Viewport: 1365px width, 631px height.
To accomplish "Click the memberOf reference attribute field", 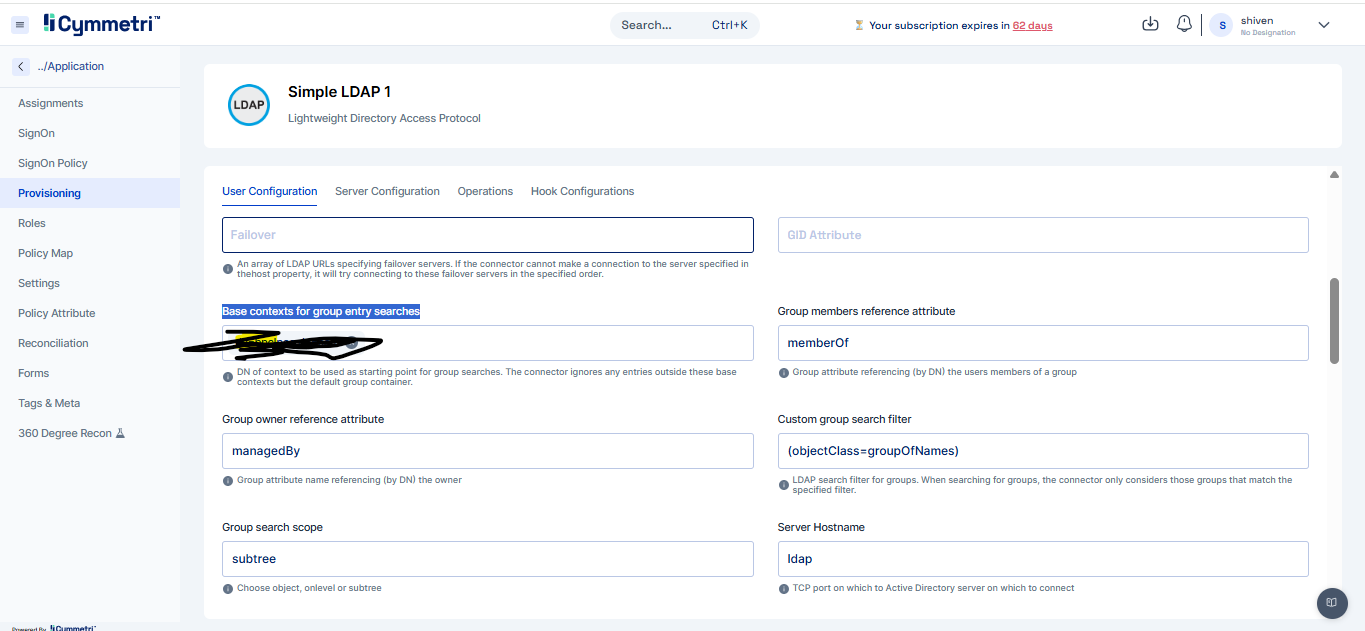I will 1043,343.
